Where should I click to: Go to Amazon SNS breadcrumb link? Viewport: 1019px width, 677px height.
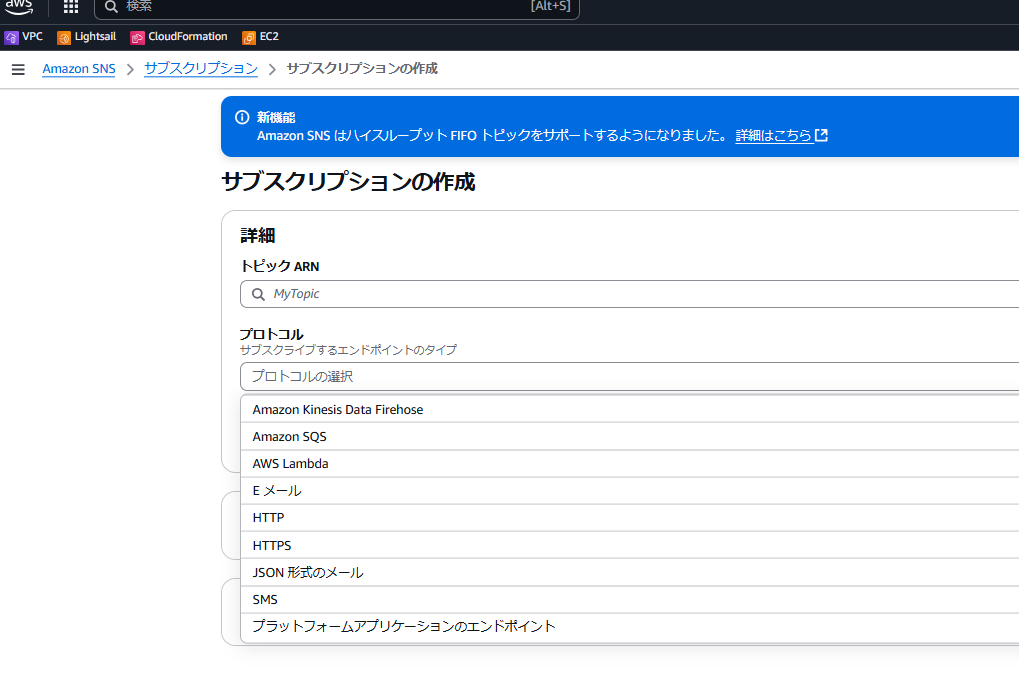[x=79, y=69]
